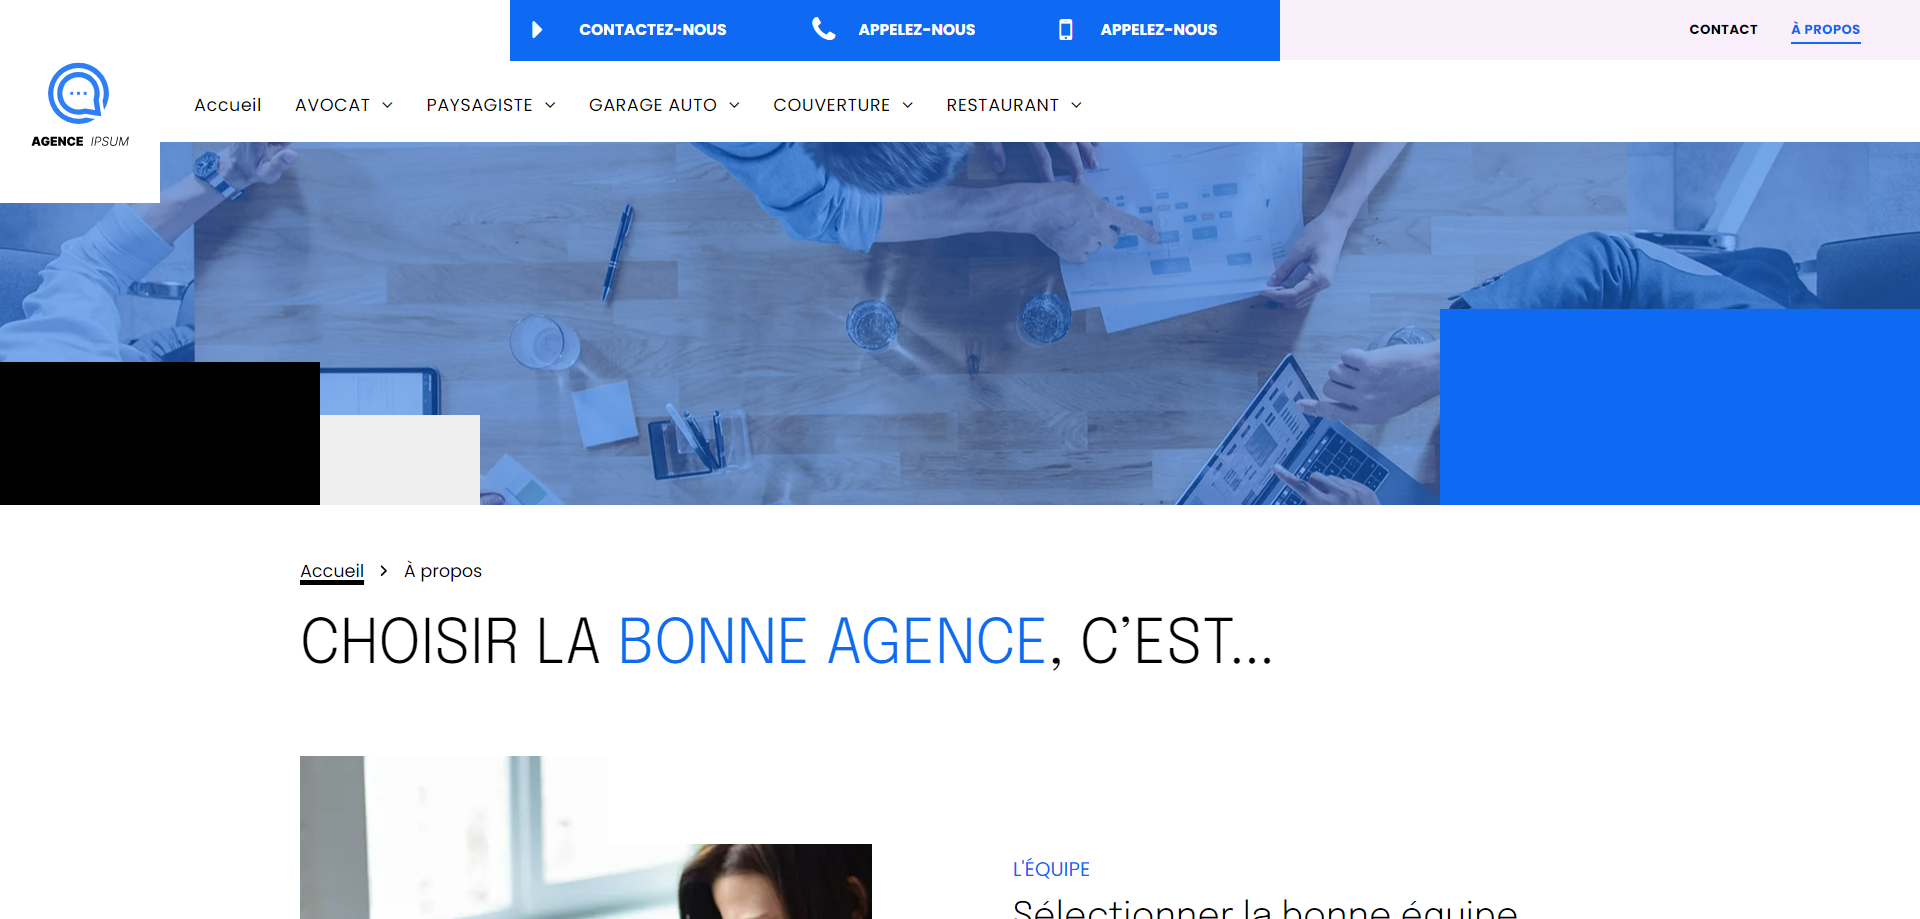Click the mobile phone icon

(x=1066, y=30)
